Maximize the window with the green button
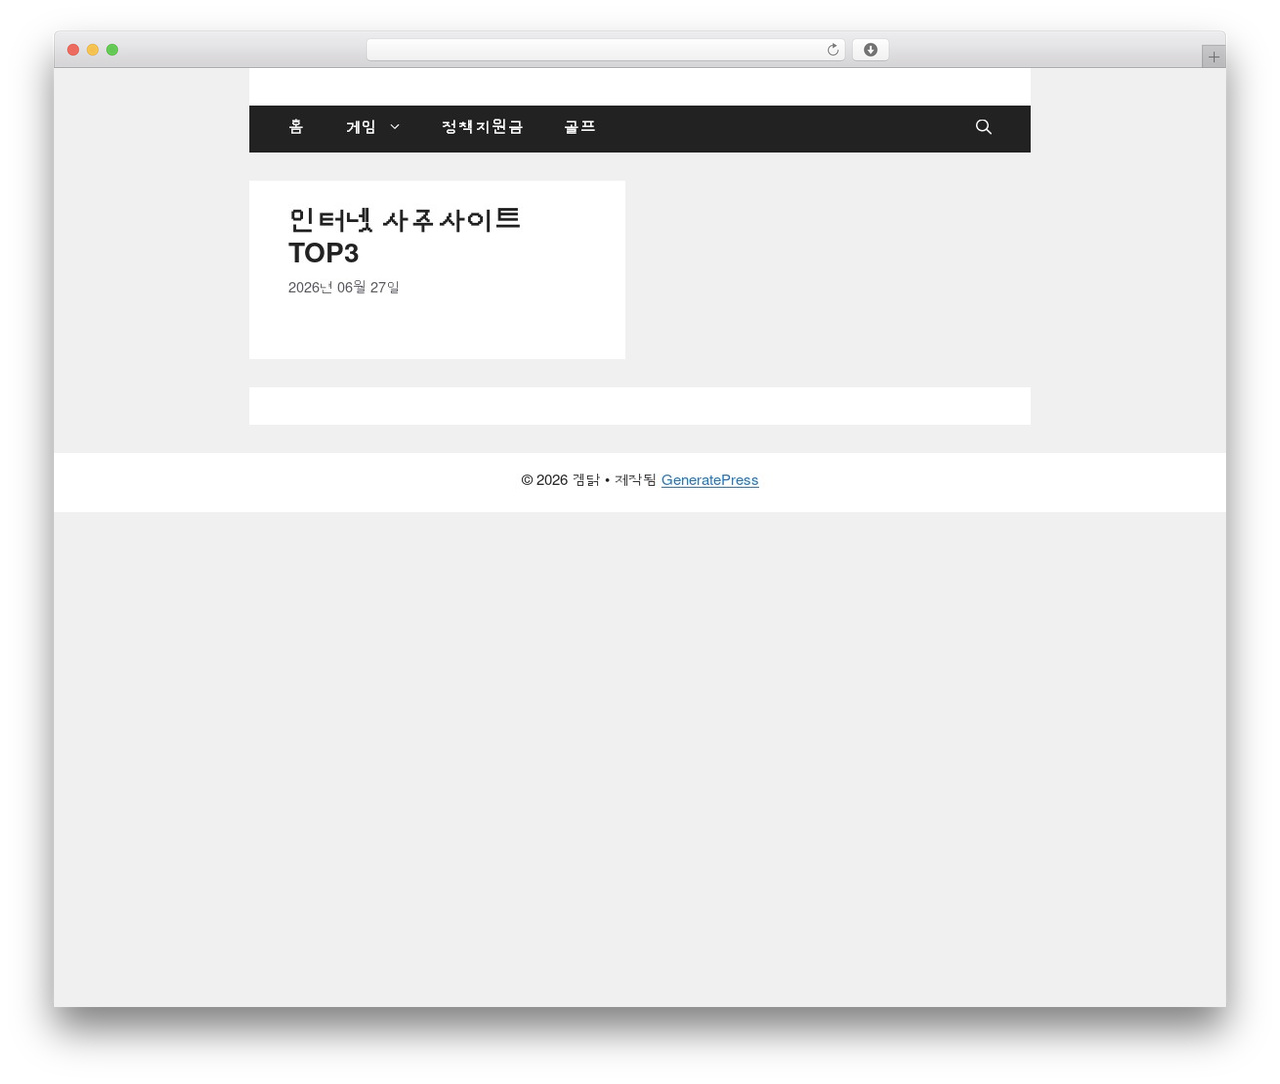Viewport: 1280px width, 1084px height. point(112,50)
